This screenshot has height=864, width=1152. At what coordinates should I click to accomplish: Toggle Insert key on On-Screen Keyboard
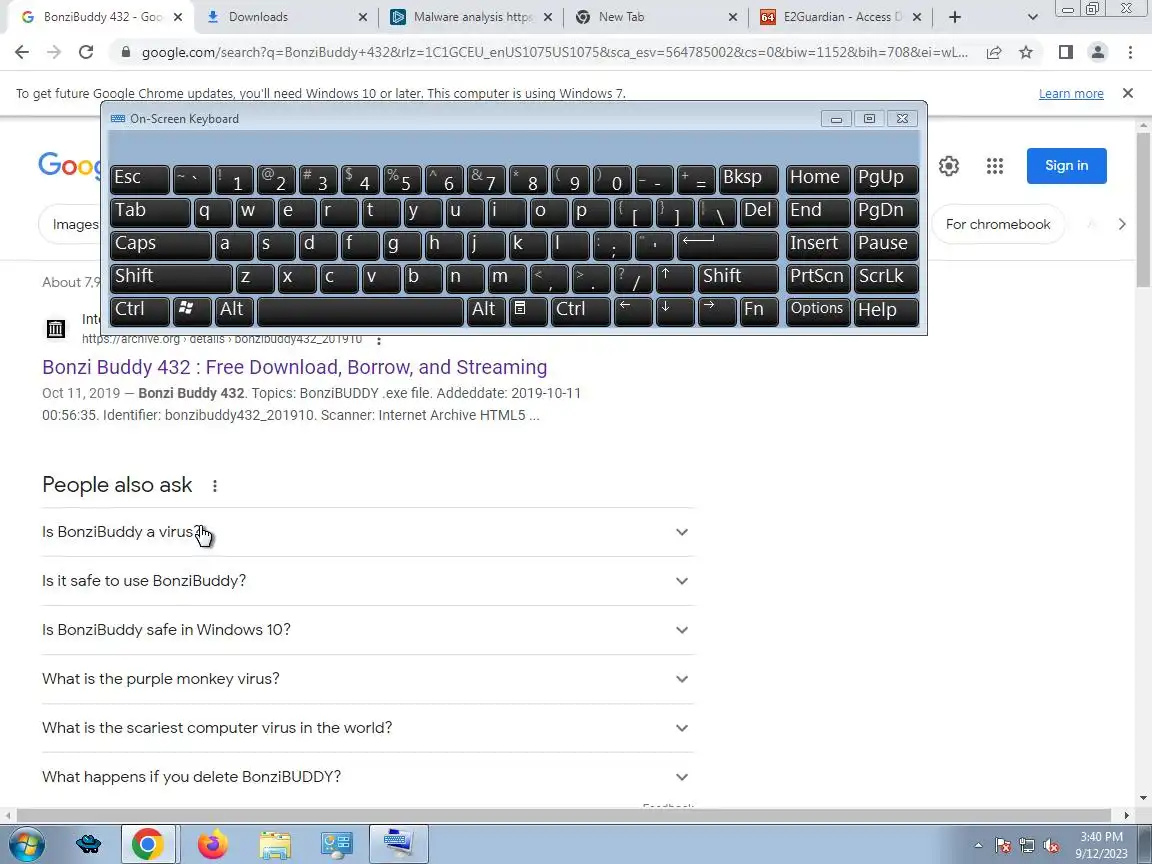point(818,245)
